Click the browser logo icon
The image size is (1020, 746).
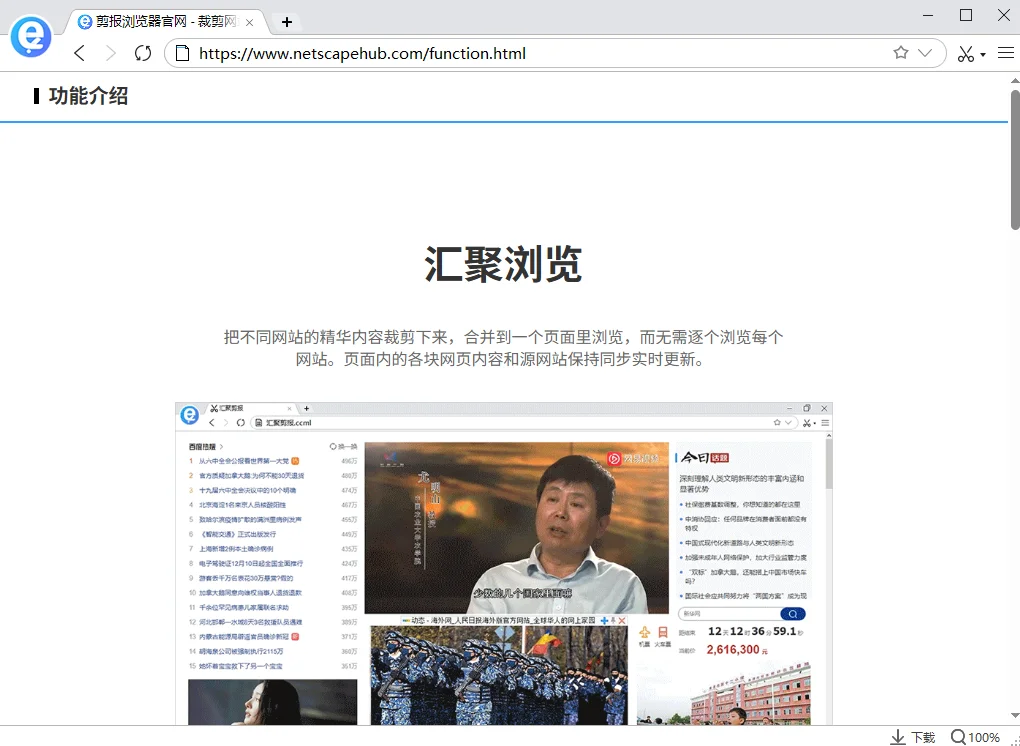point(31,36)
